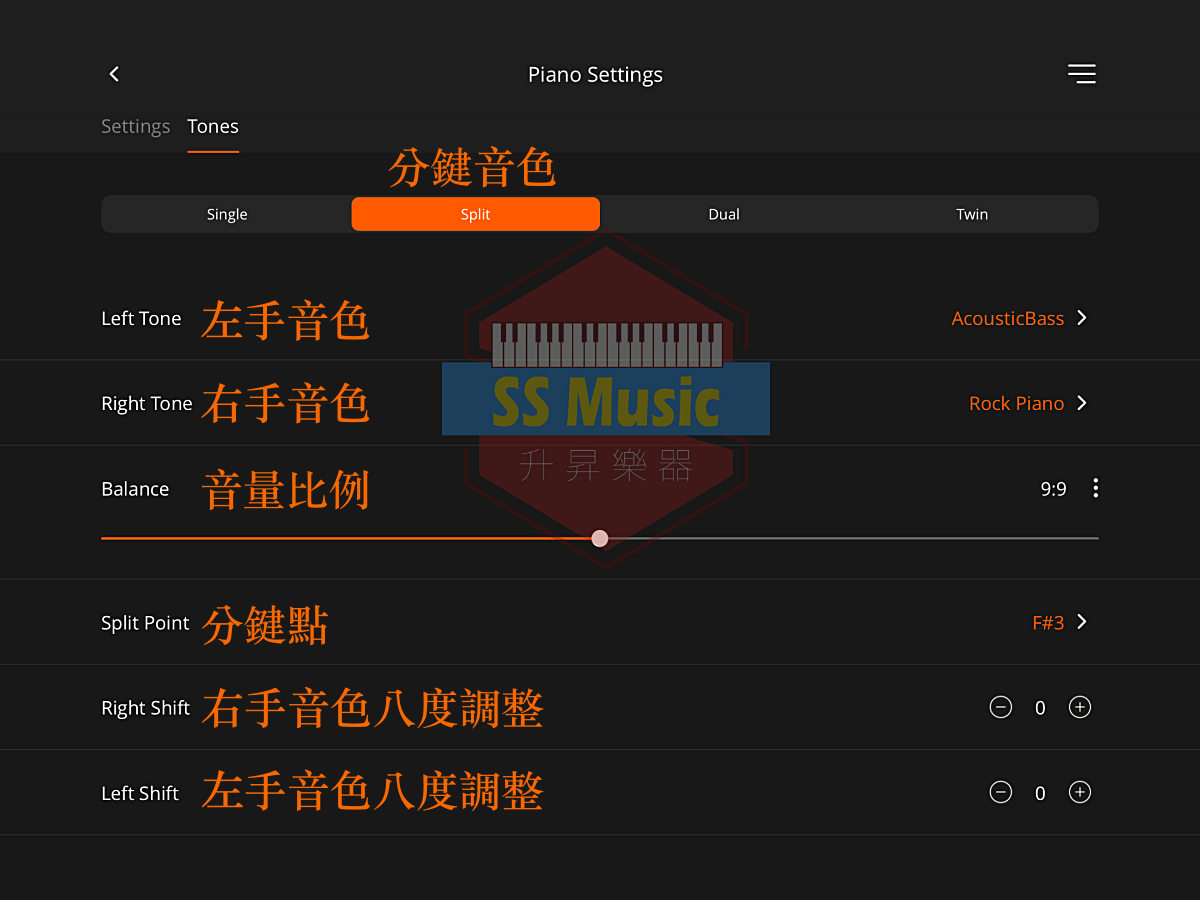Open the hamburger menu icon
Image resolution: width=1200 pixels, height=900 pixels.
click(x=1081, y=74)
